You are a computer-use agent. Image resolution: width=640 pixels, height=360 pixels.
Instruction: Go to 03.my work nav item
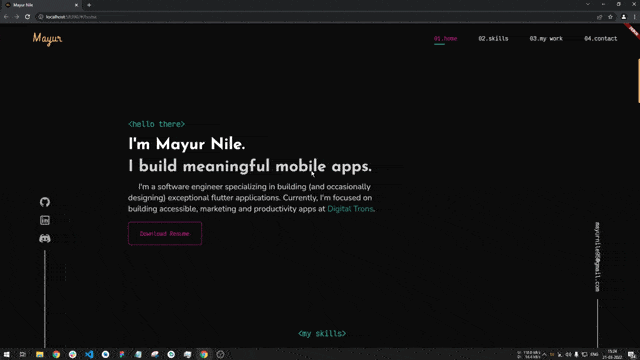click(546, 39)
